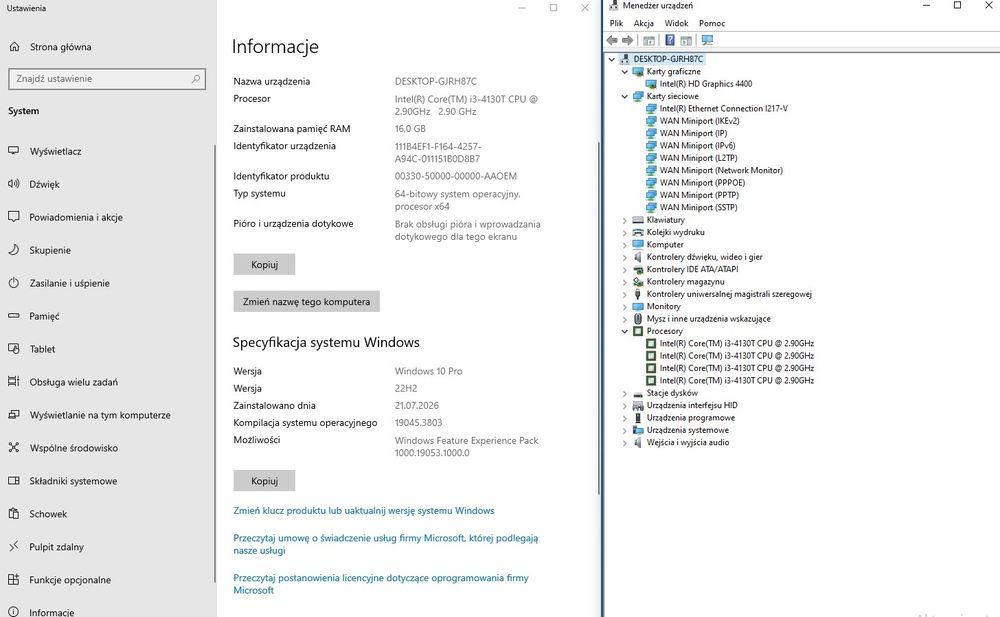The image size is (1000, 617).
Task: Open Przeczytaj umowę o świadczenie usług link
Action: [x=385, y=544]
